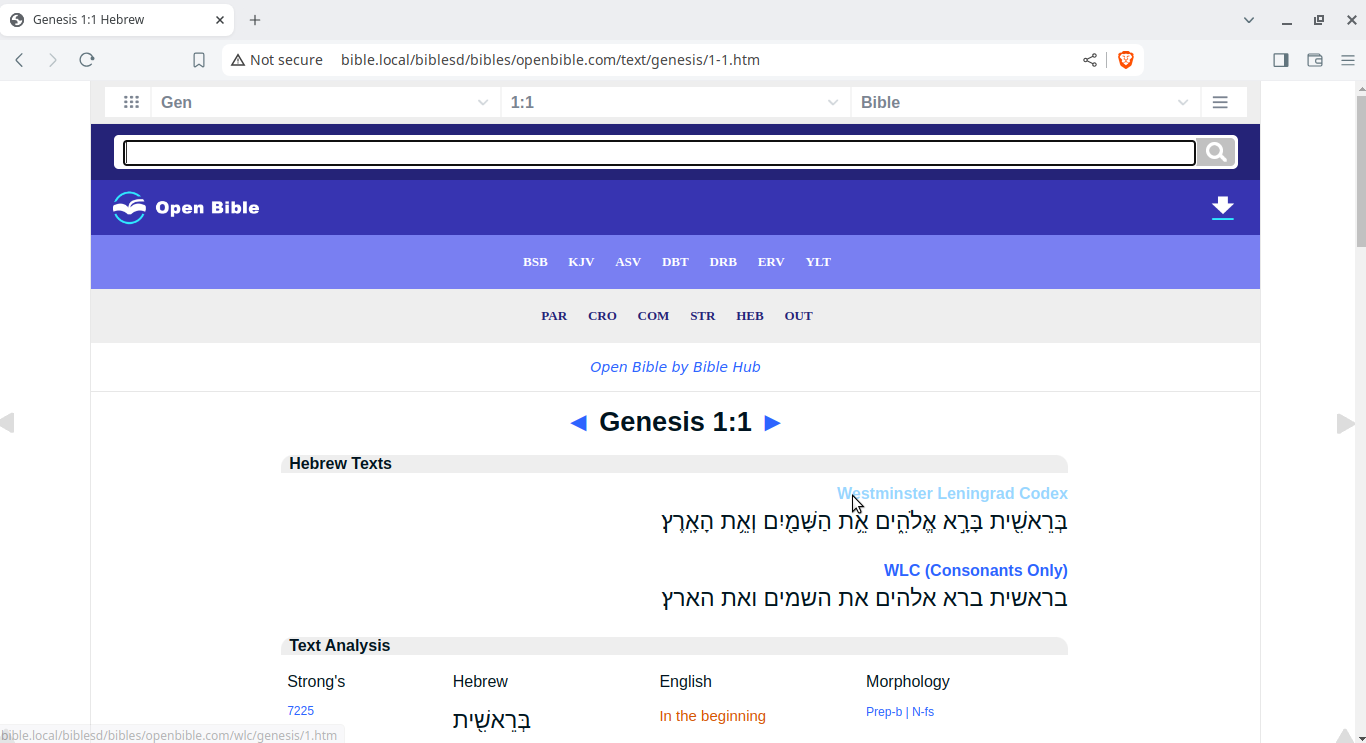Open the Westminster Leningrad Codex link
The height and width of the screenshot is (743, 1366).
coord(952,493)
